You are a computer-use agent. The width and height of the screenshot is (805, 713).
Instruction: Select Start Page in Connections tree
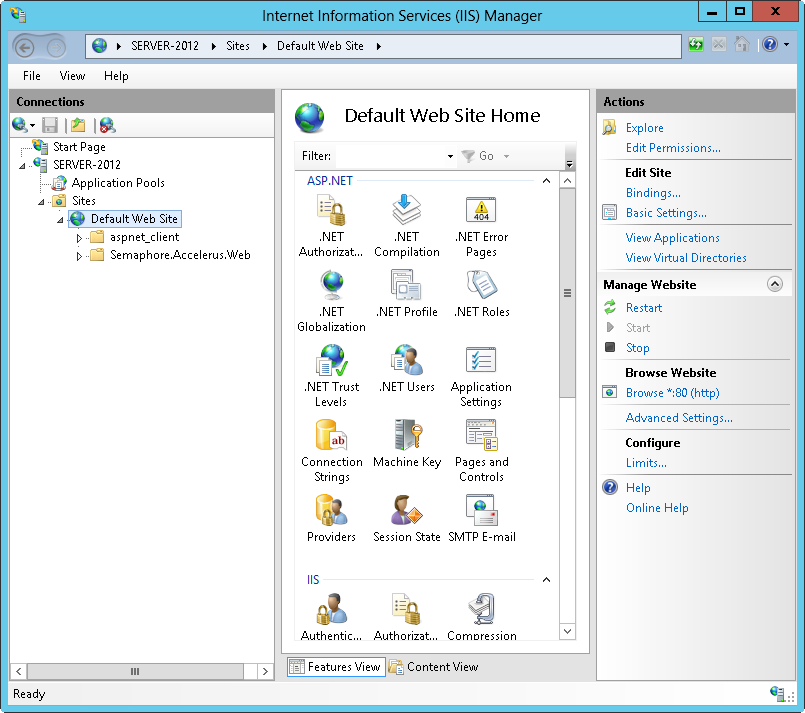point(79,147)
